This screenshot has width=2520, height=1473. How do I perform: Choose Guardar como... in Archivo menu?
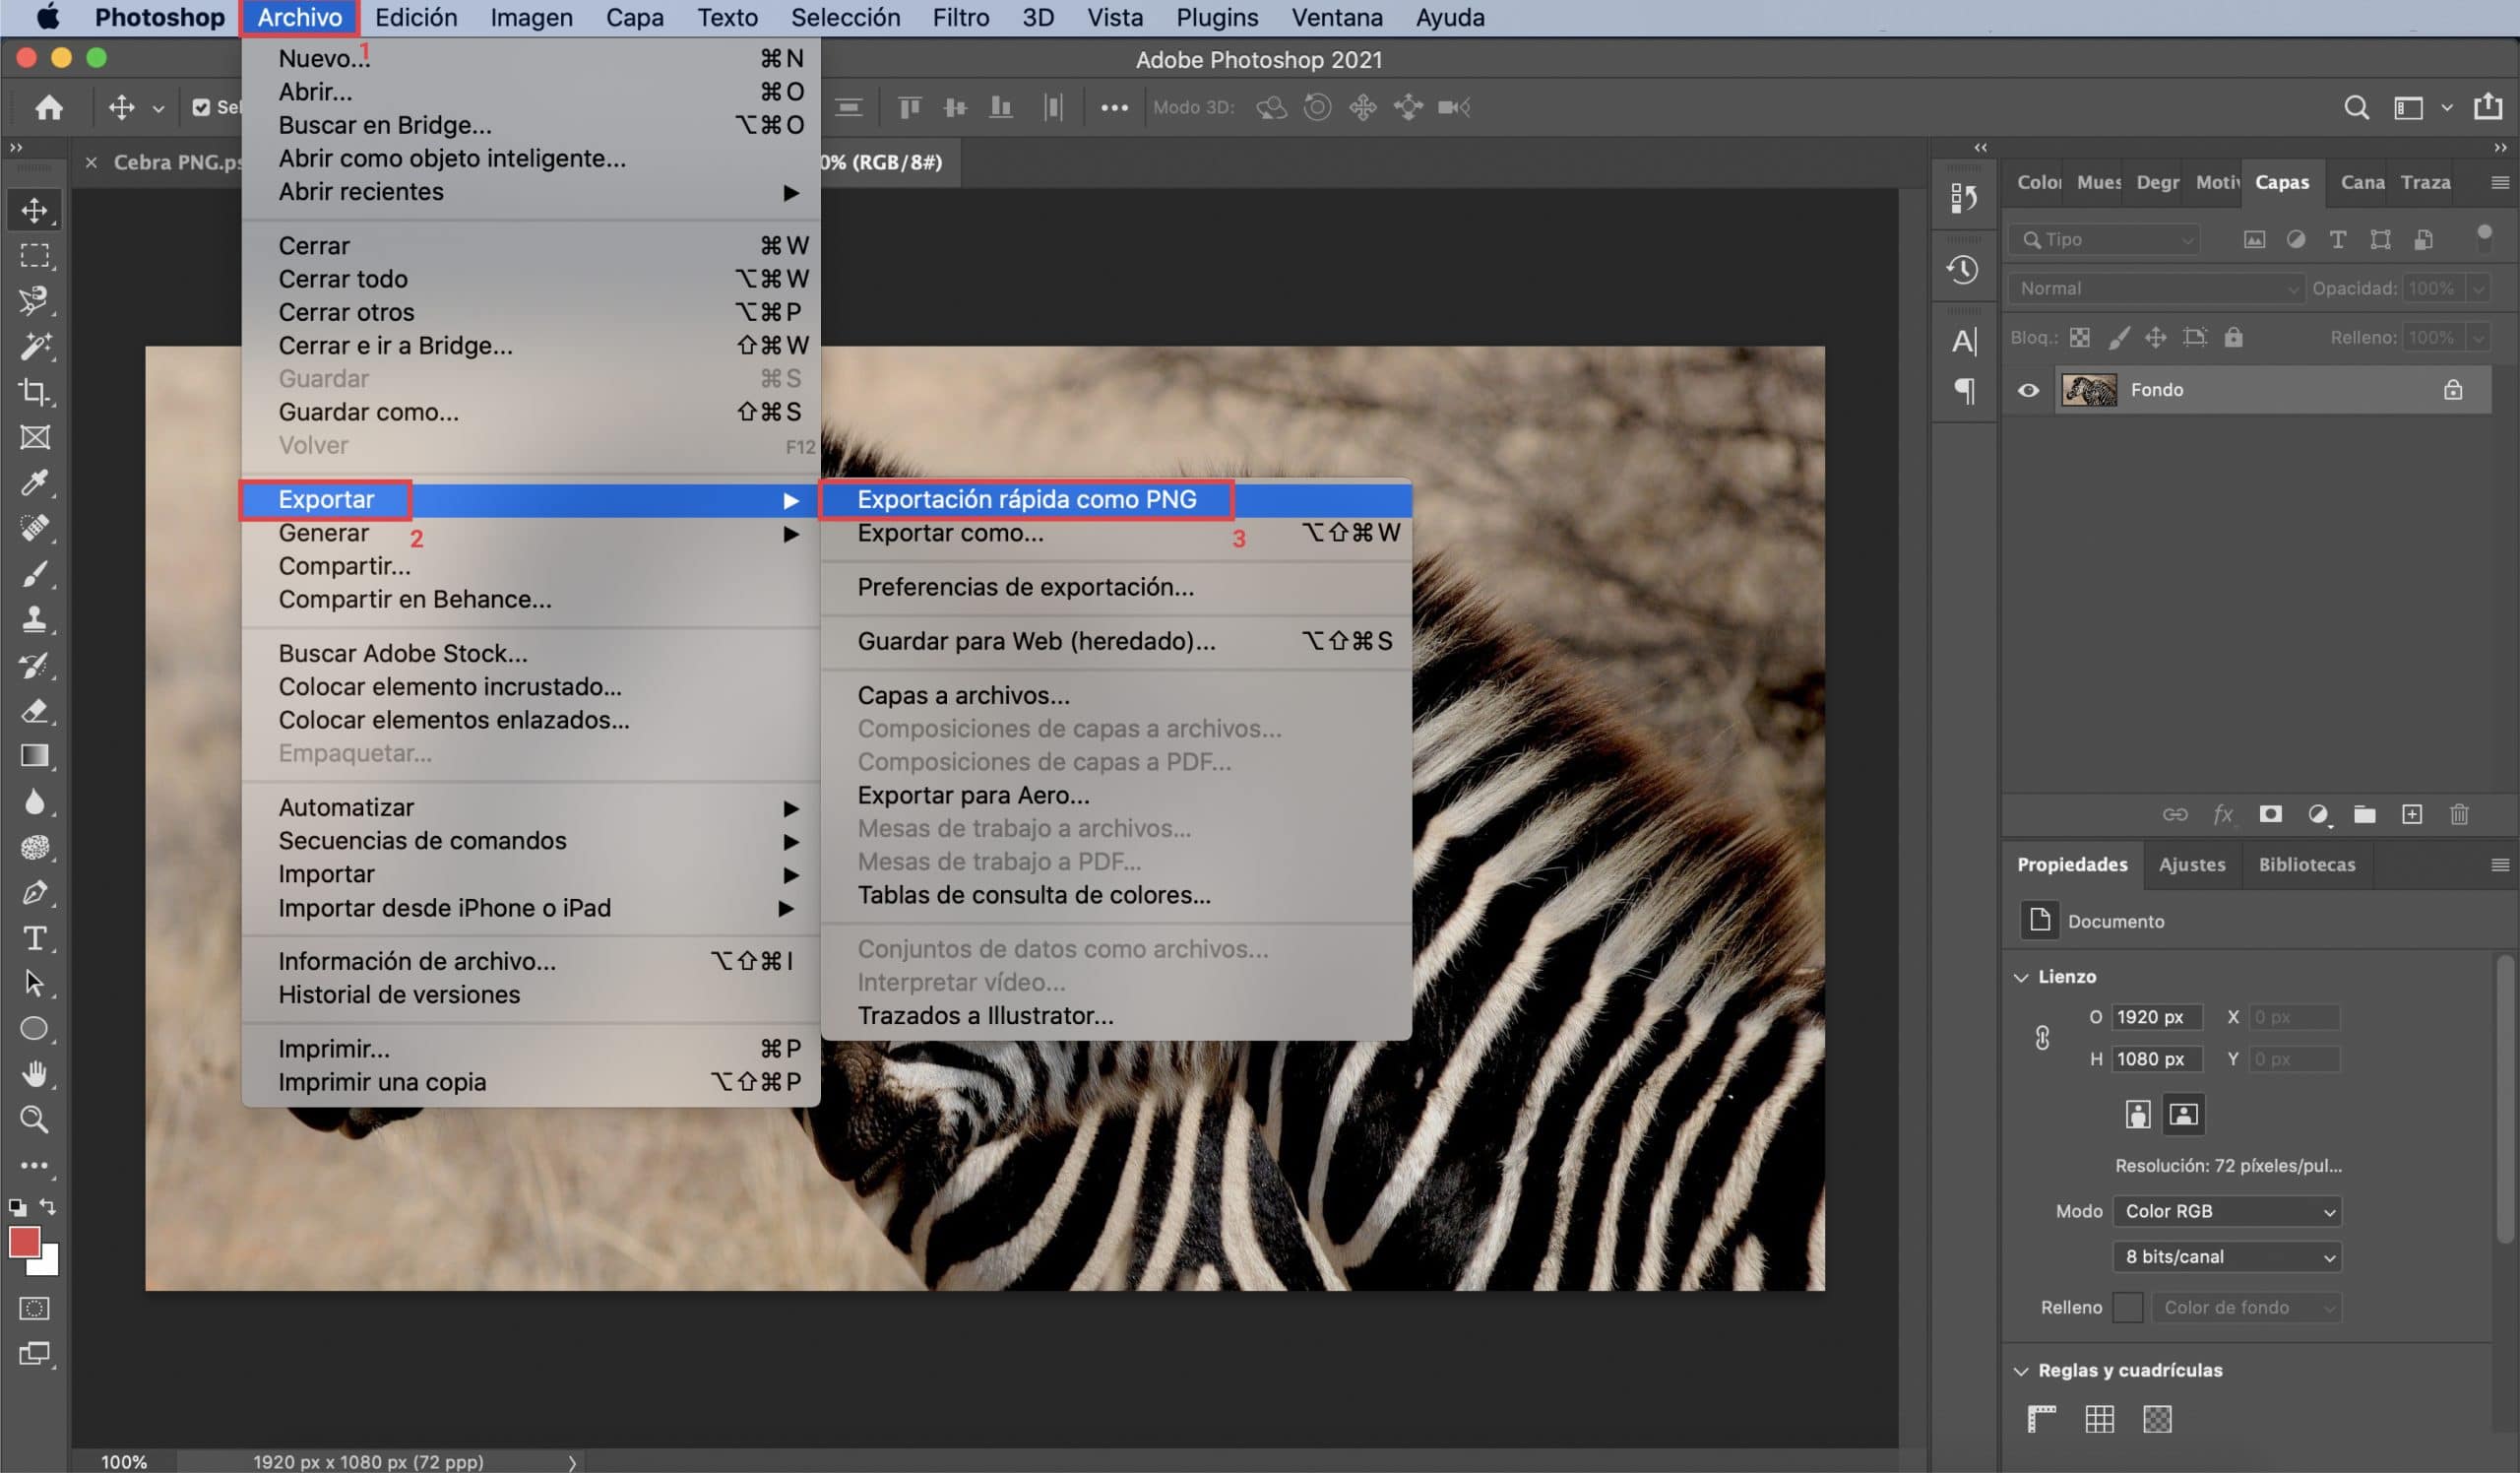pyautogui.click(x=531, y=412)
